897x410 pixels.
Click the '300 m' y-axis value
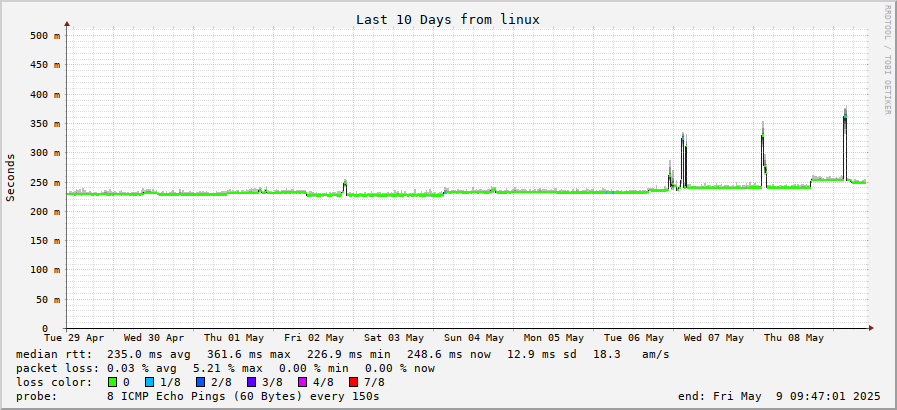click(45, 153)
